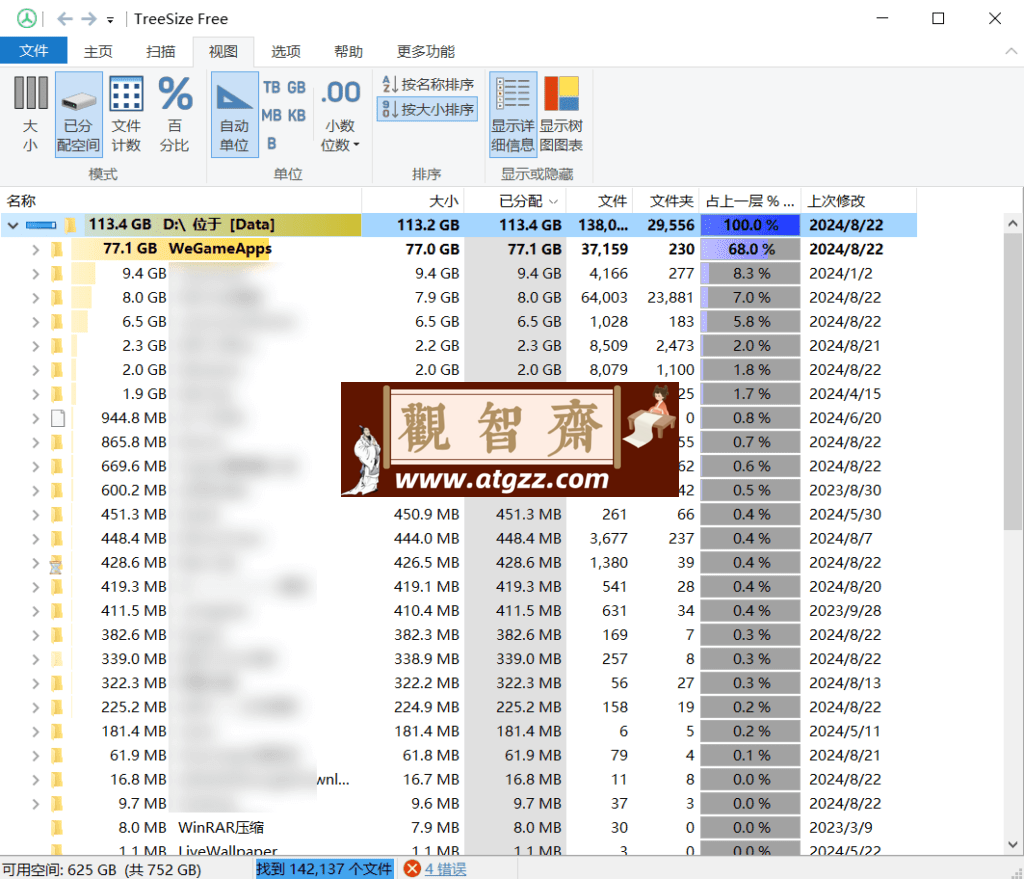This screenshot has width=1024, height=879.
Task: Select the 61.9 MB folder's yellow icon
Action: [x=57, y=756]
